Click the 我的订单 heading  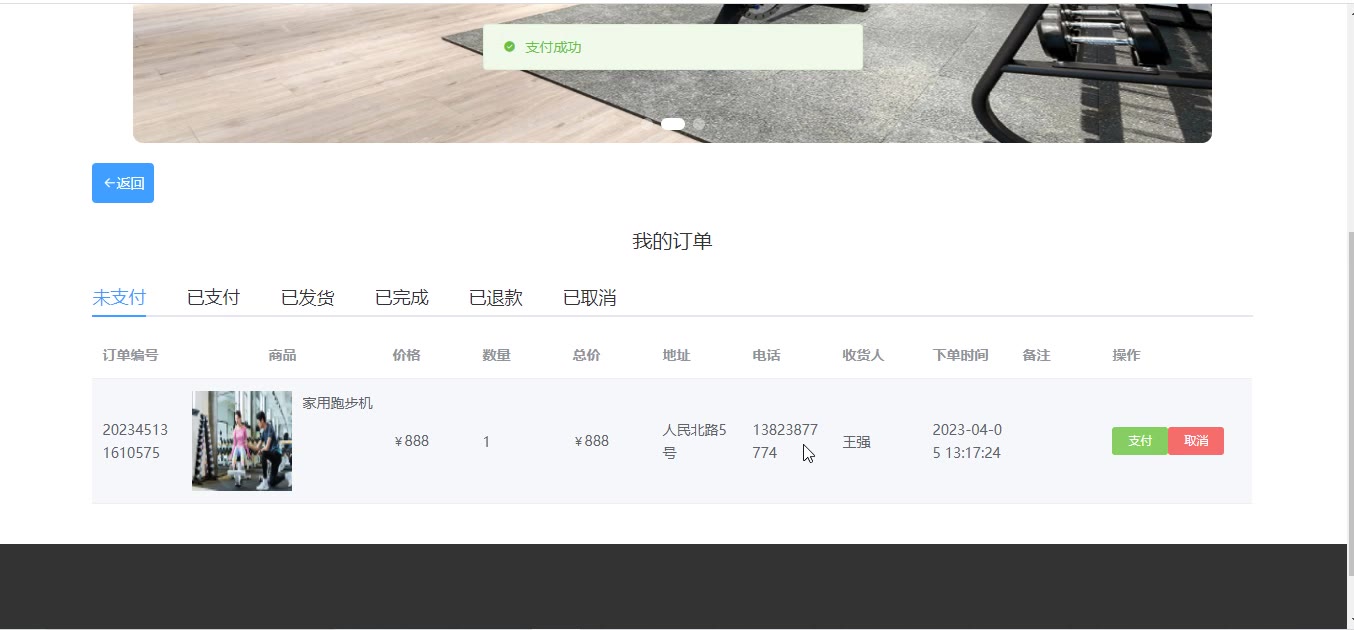[672, 241]
